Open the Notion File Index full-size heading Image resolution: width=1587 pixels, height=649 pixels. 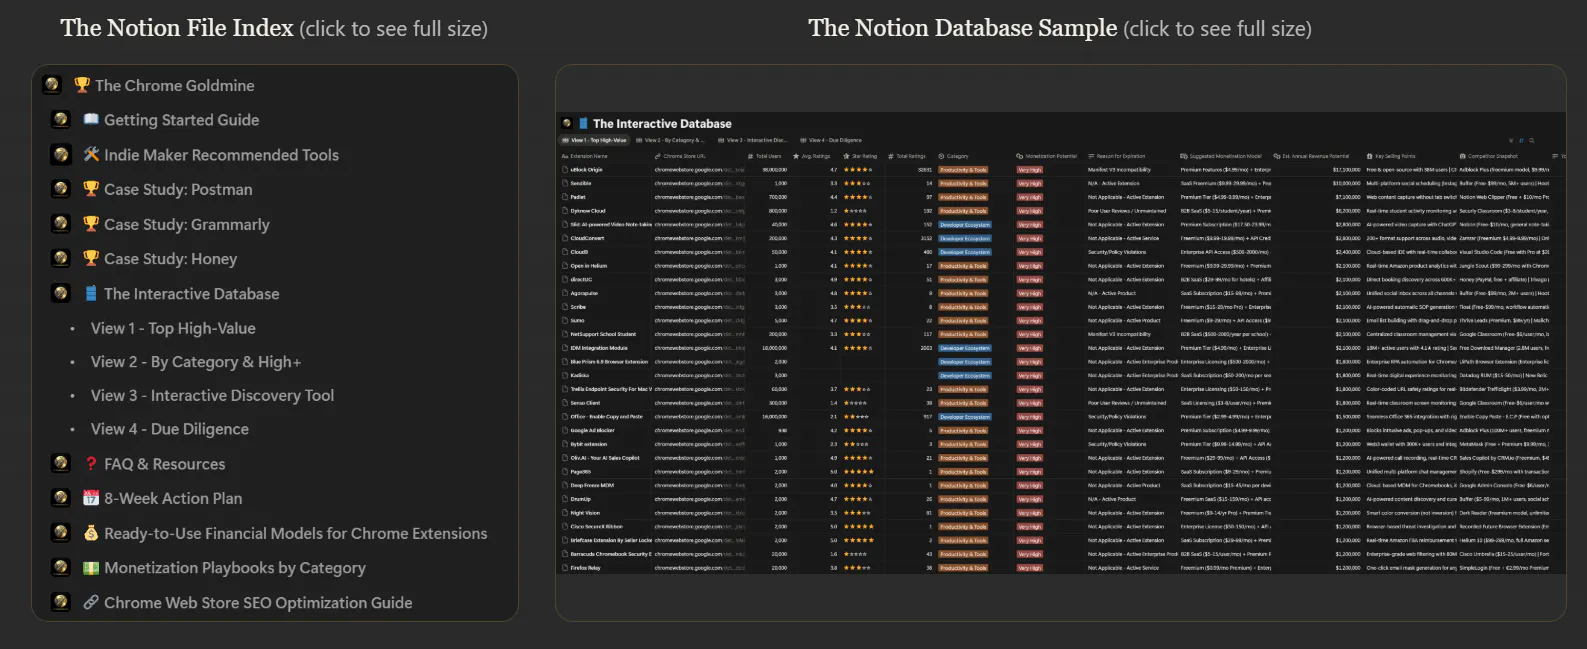[274, 28]
